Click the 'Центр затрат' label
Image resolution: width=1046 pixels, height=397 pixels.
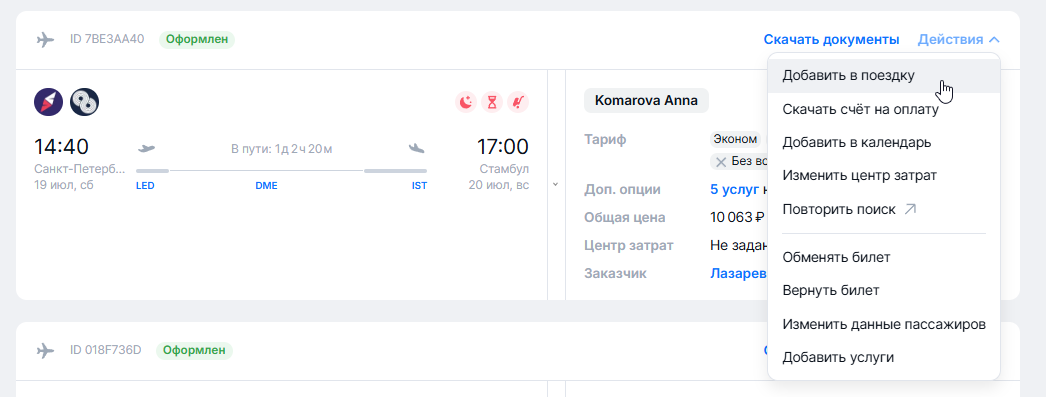coord(628,246)
